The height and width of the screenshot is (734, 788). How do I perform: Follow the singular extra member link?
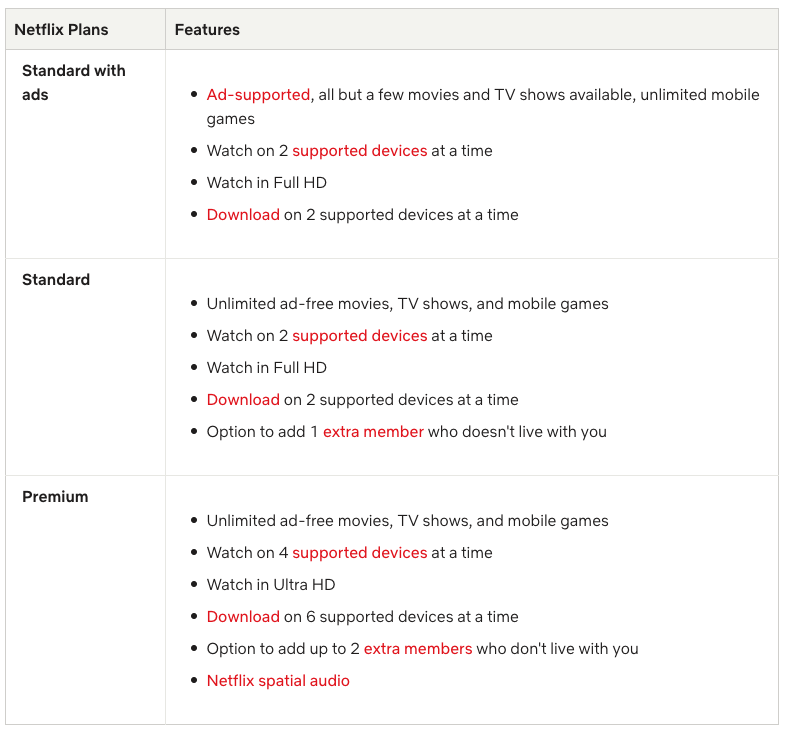coord(373,432)
